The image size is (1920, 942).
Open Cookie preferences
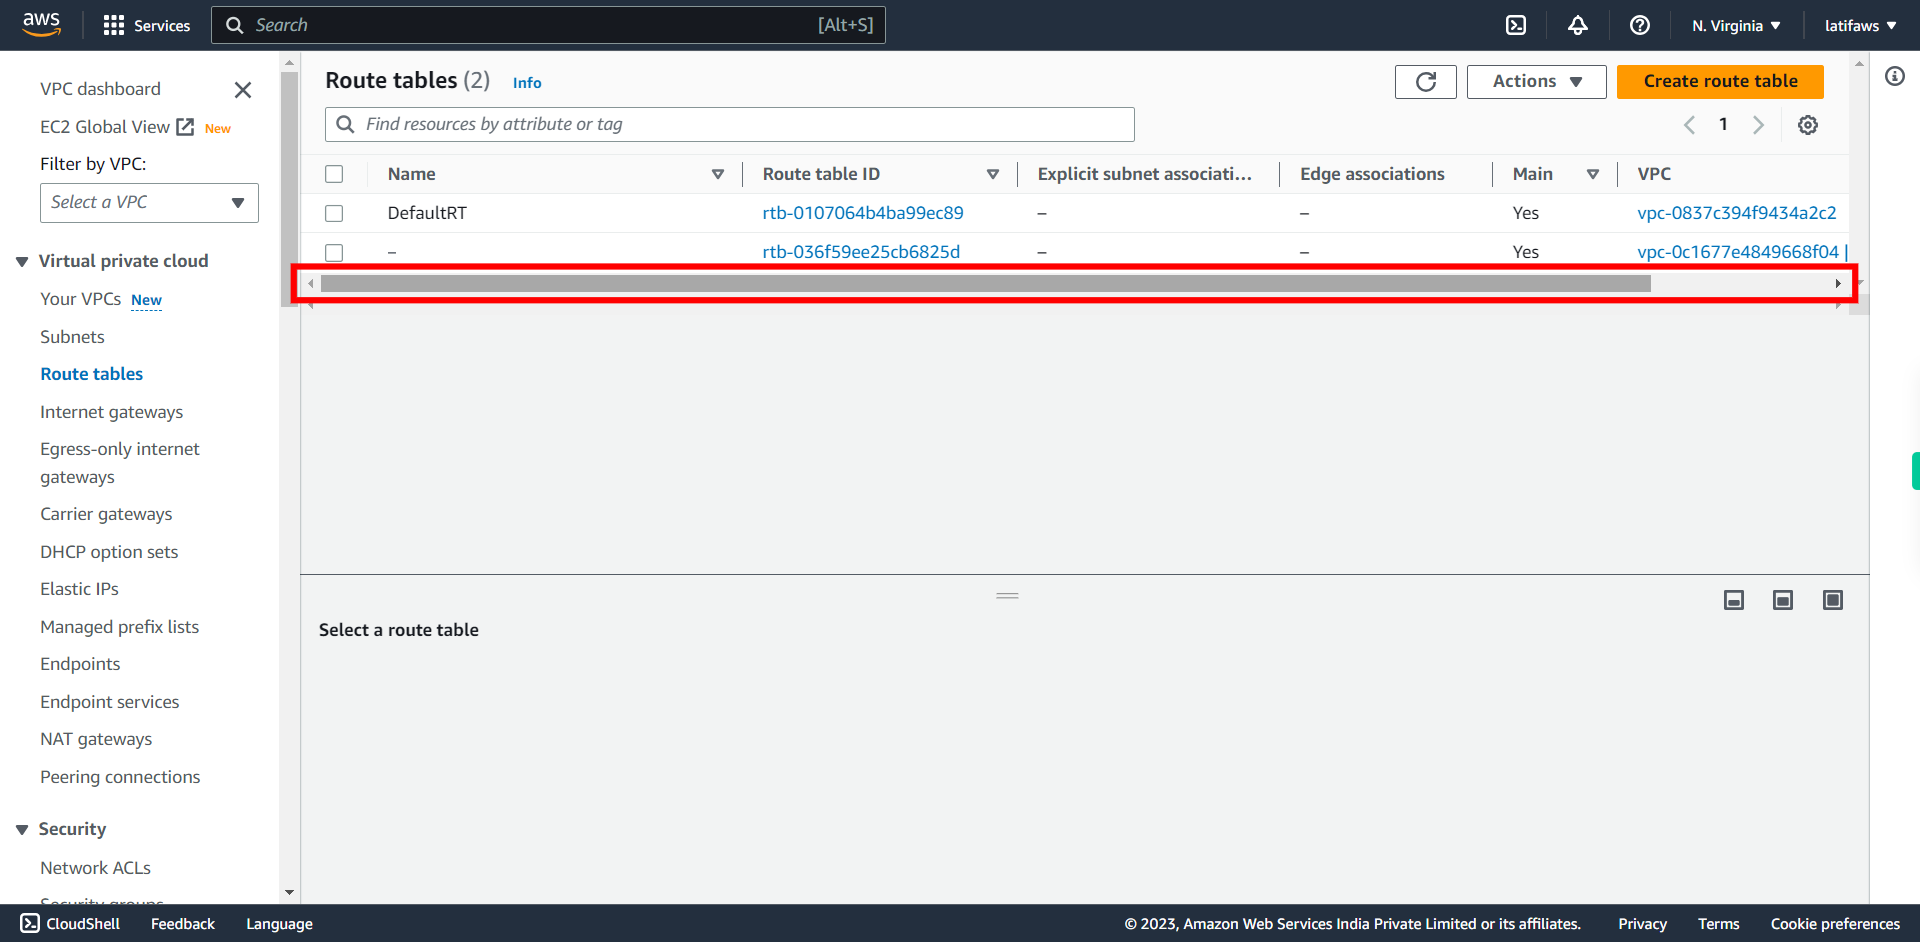pyautogui.click(x=1835, y=924)
